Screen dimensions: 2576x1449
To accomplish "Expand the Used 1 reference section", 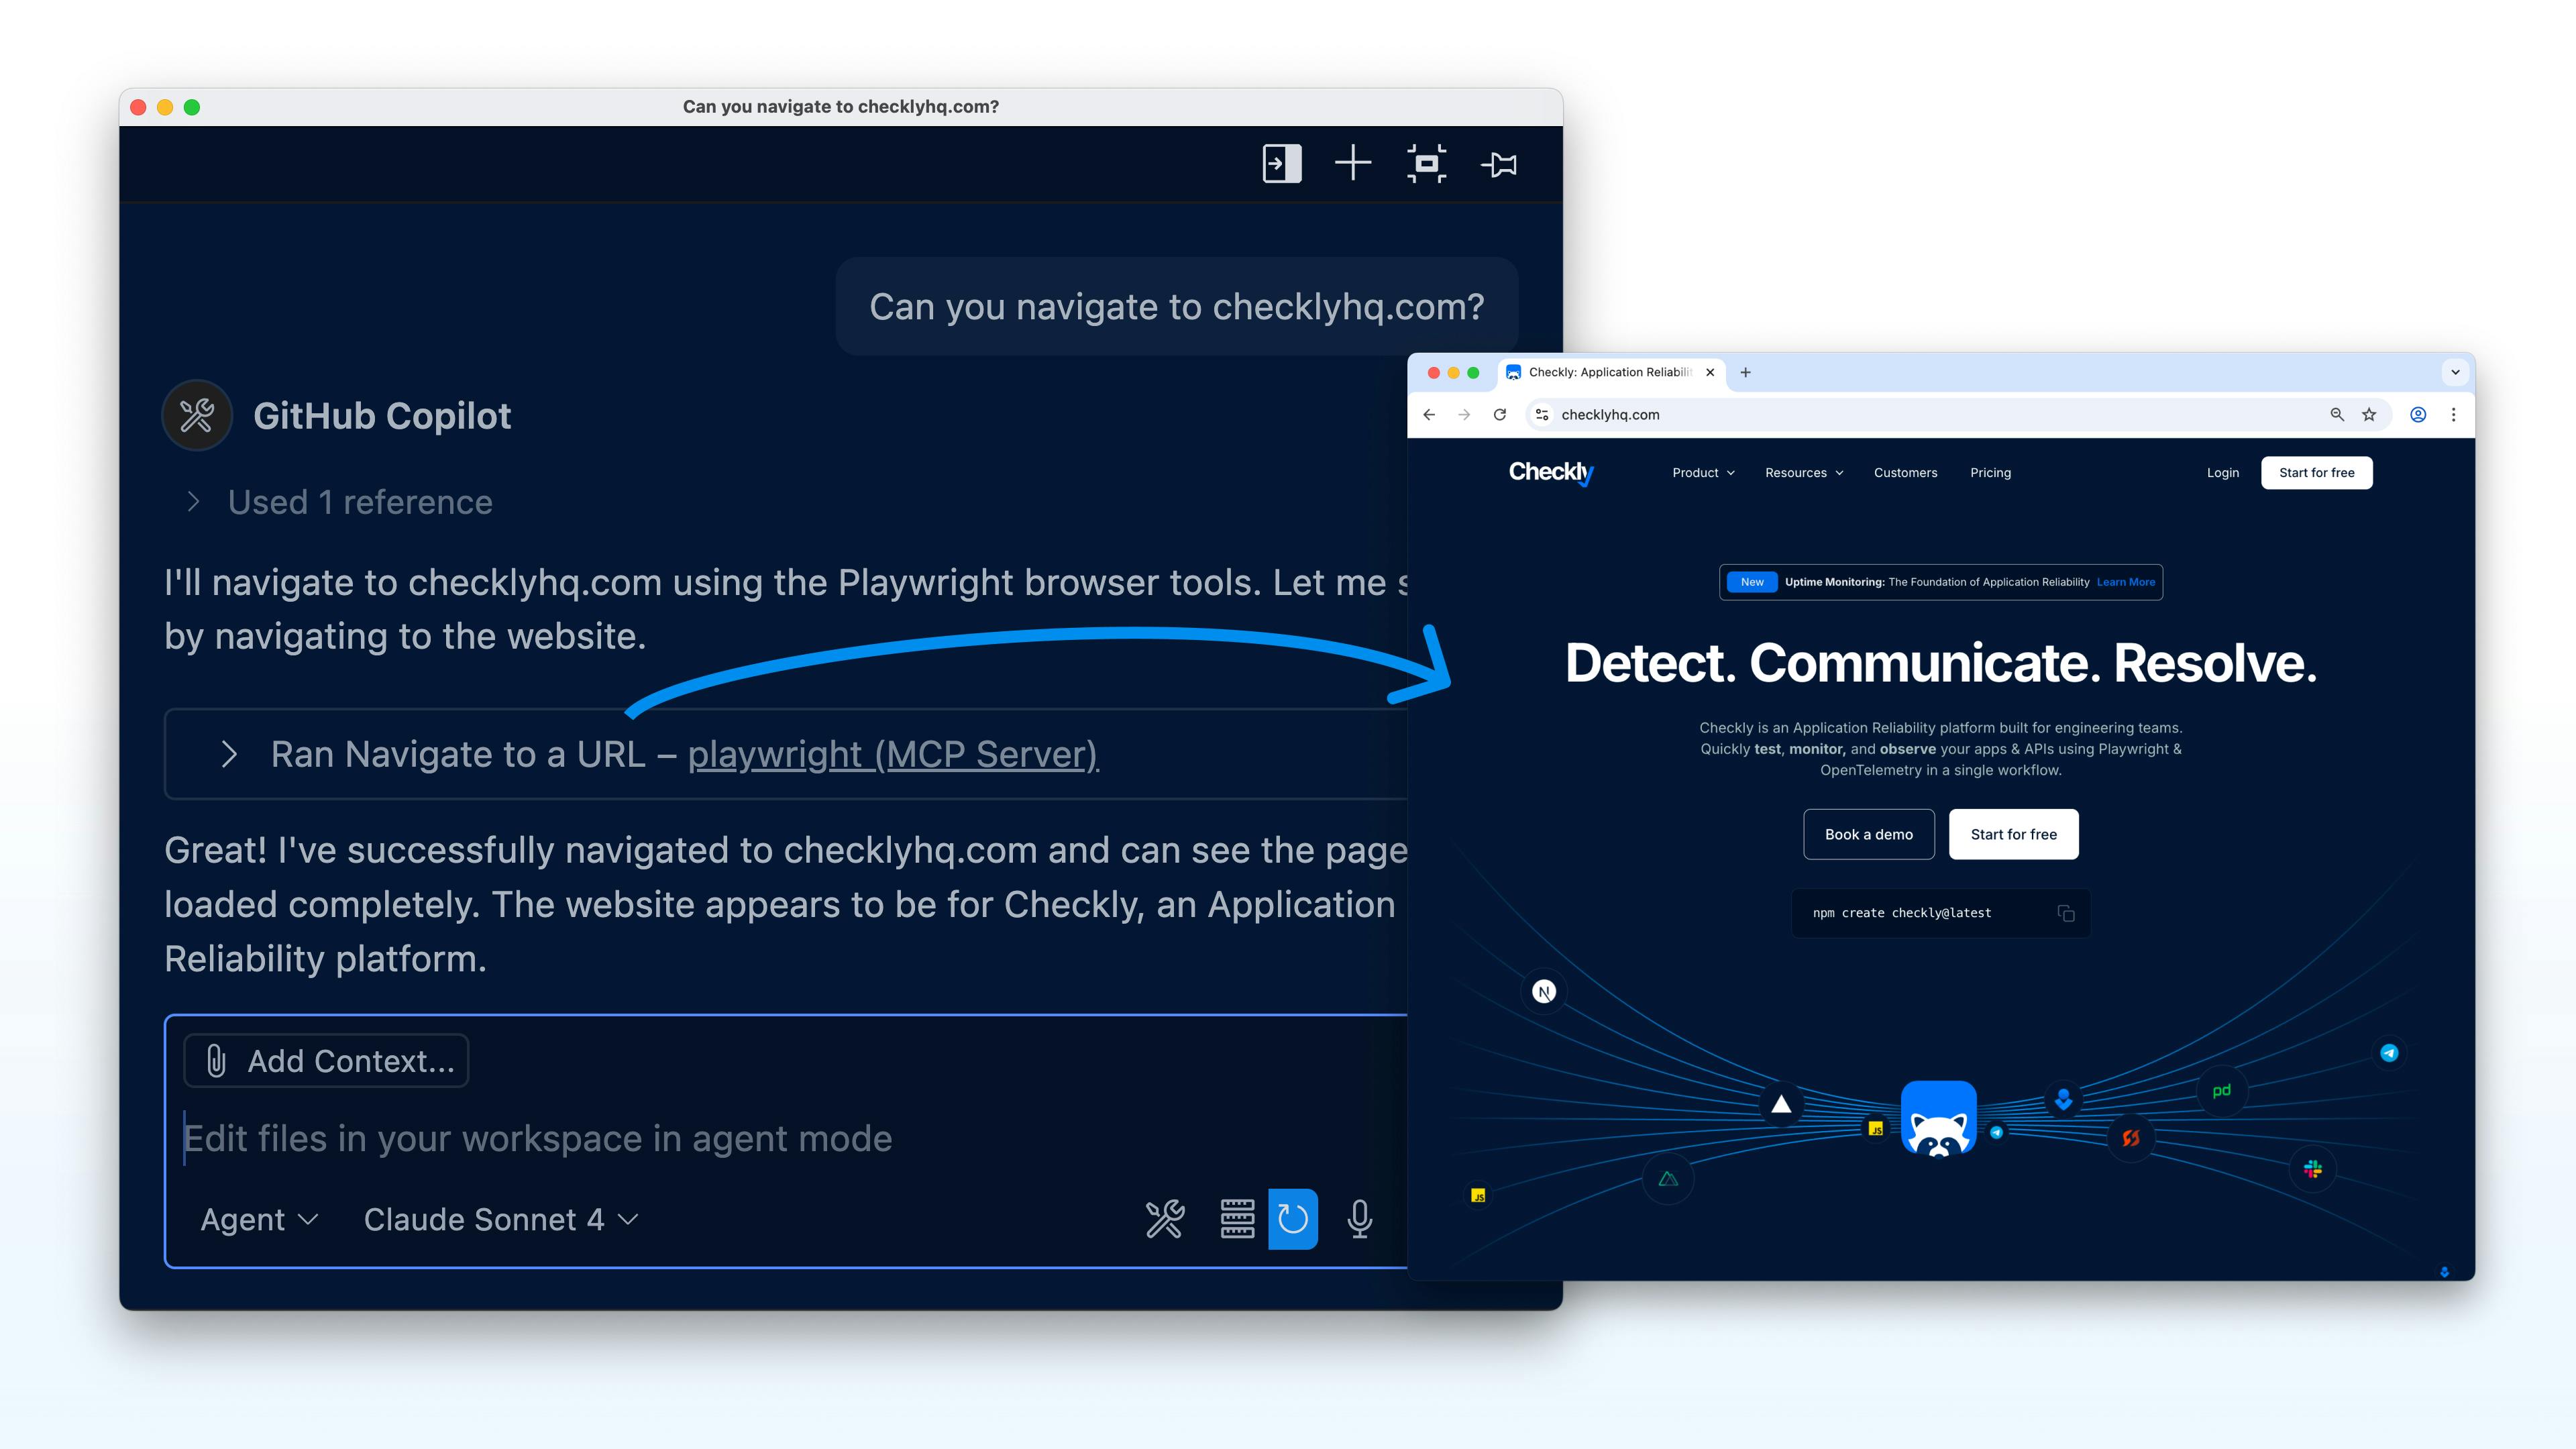I will click(x=340, y=502).
